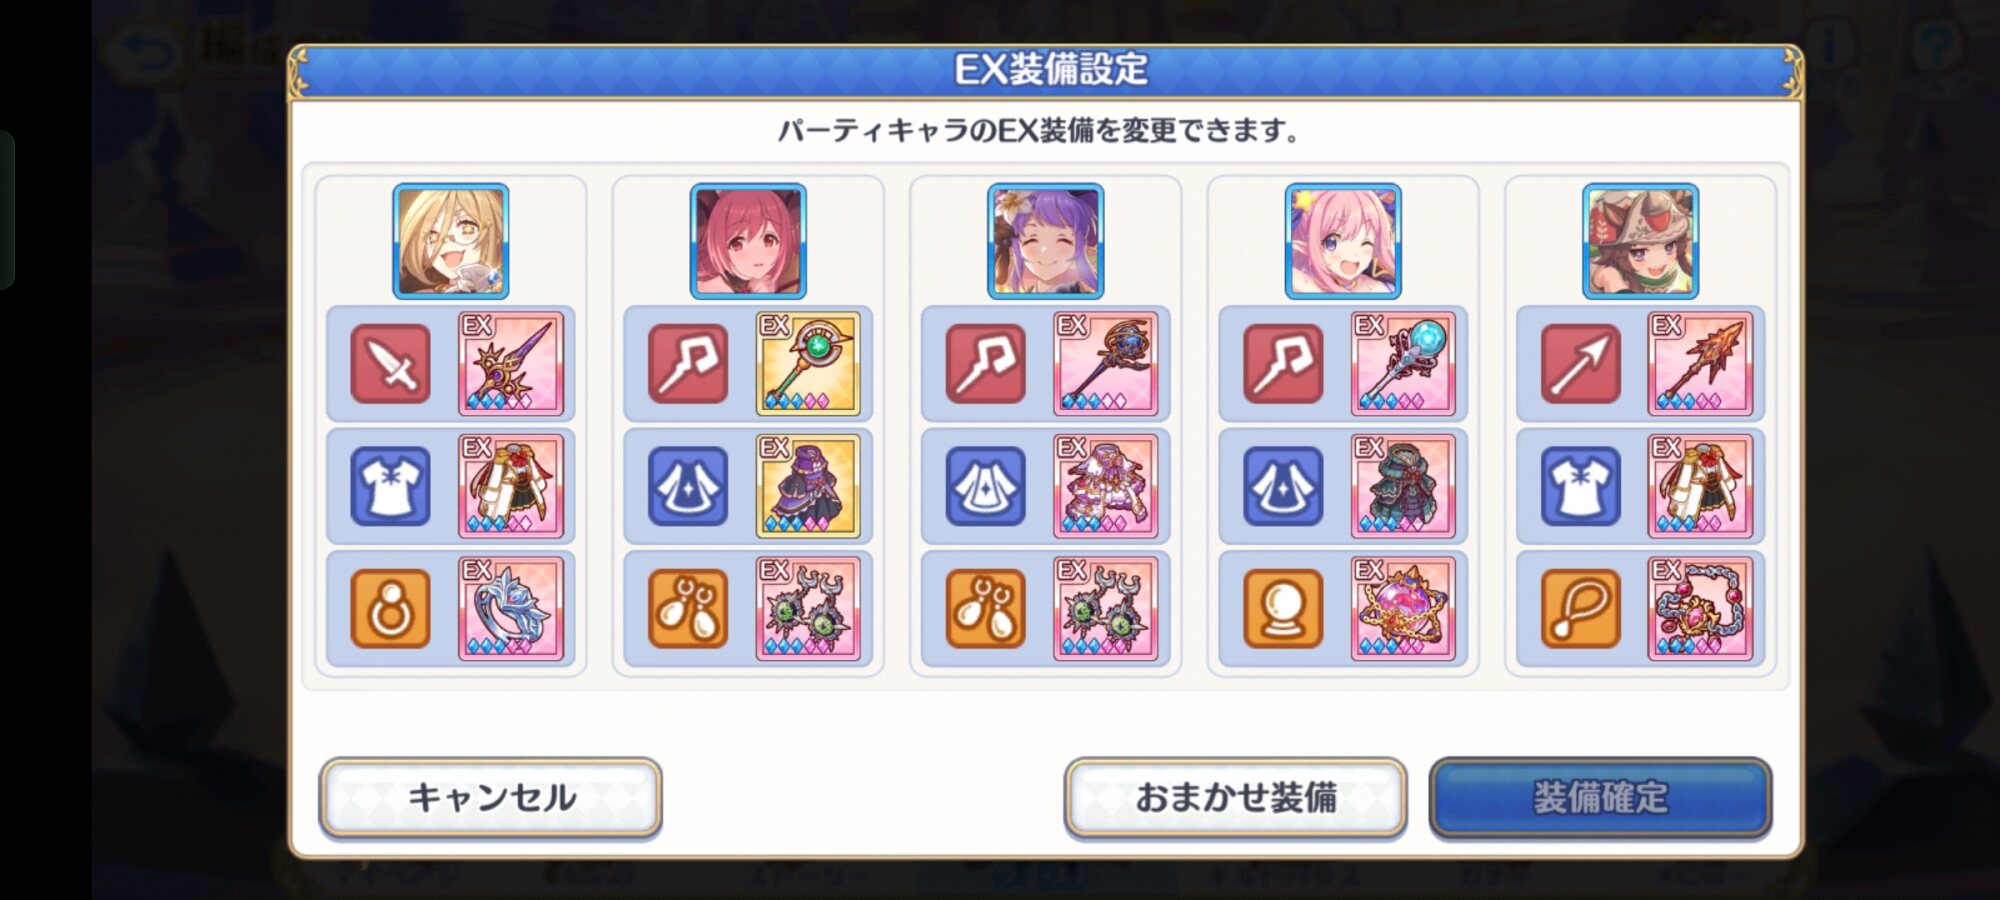
Task: Tap the blonde glasses character portrait
Action: pos(450,241)
